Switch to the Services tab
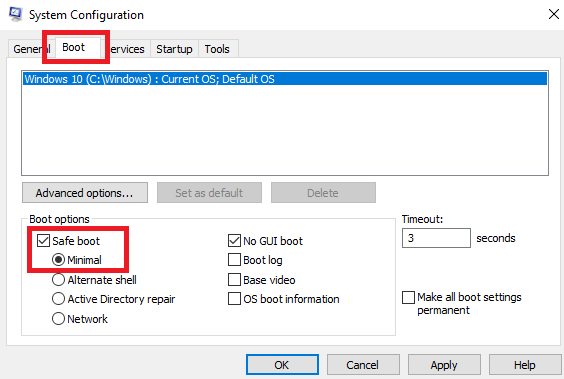Viewport: 564px width, 379px height. click(125, 49)
